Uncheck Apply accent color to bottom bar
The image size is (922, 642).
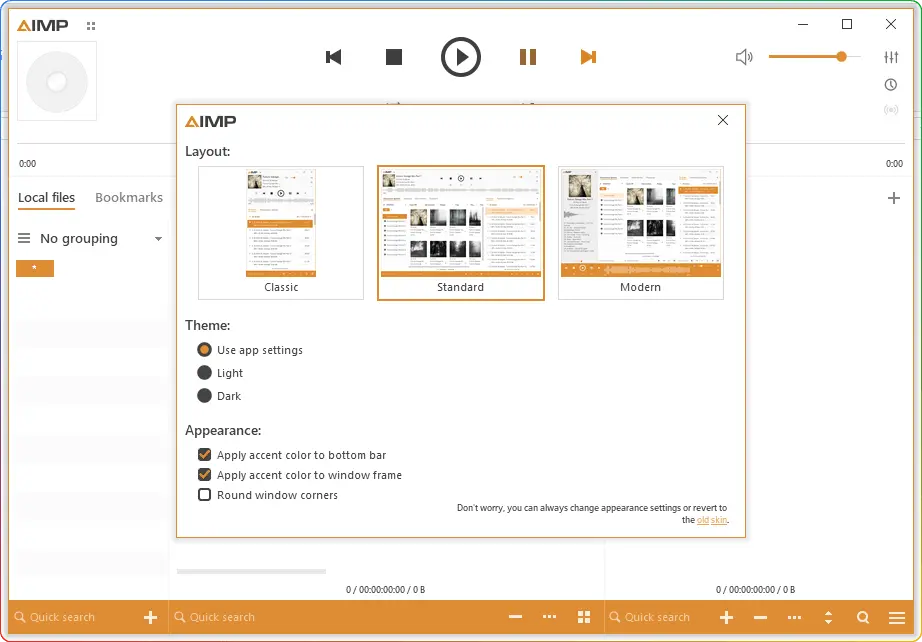(x=205, y=455)
